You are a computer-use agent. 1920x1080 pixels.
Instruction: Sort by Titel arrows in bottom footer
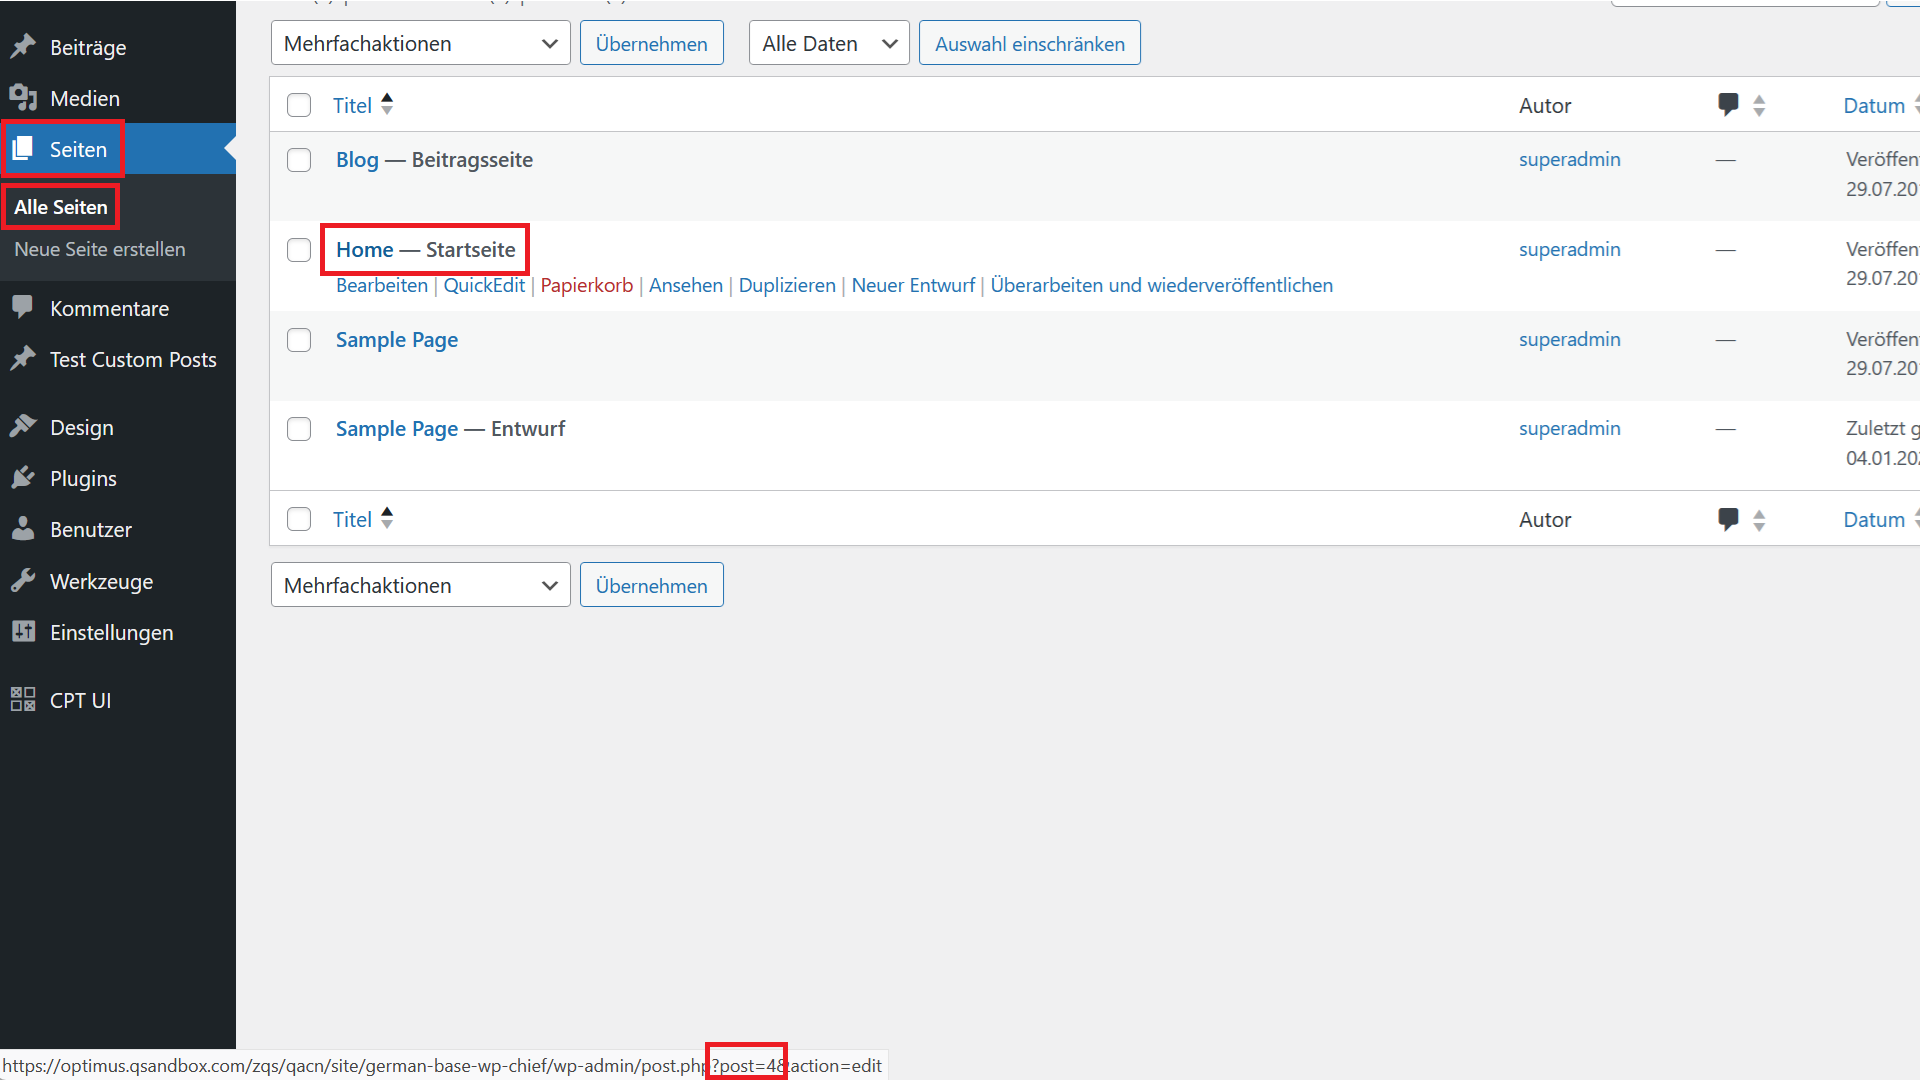tap(387, 518)
